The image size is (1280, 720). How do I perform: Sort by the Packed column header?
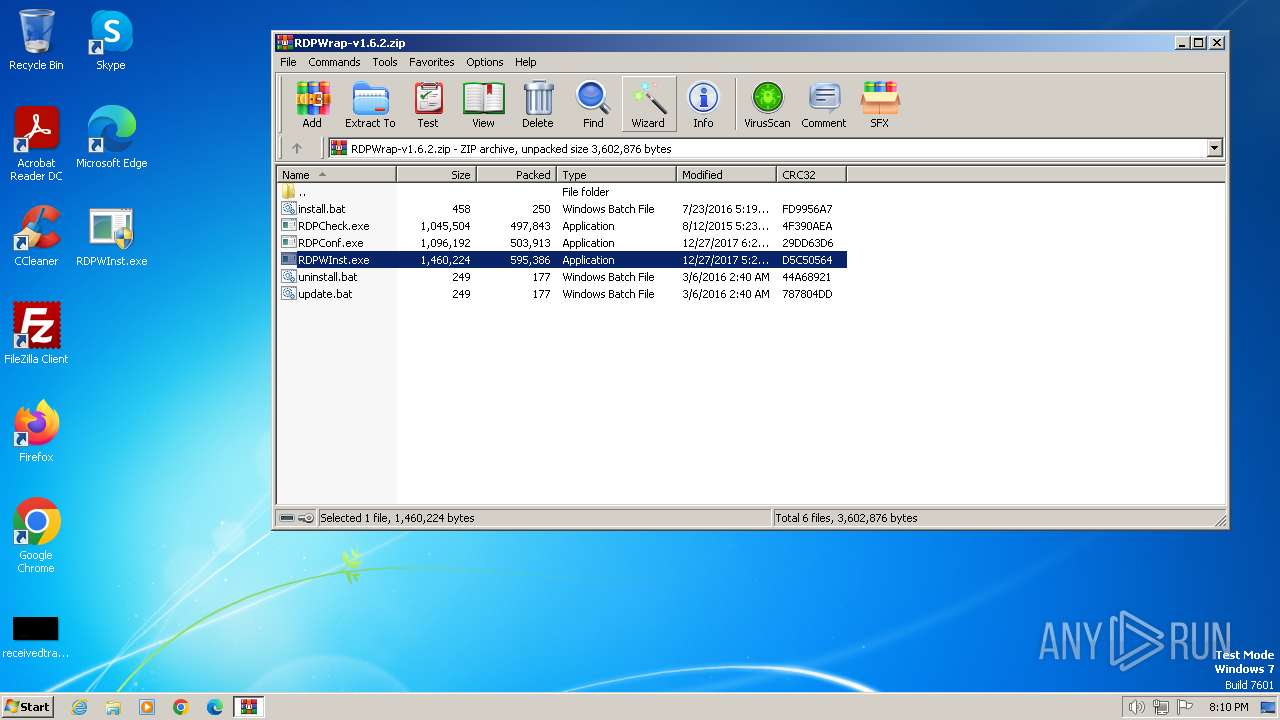coord(516,174)
